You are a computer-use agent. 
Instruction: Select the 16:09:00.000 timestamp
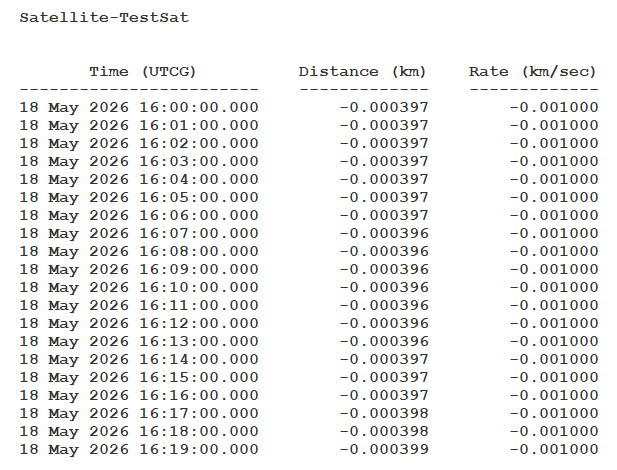coord(139,270)
